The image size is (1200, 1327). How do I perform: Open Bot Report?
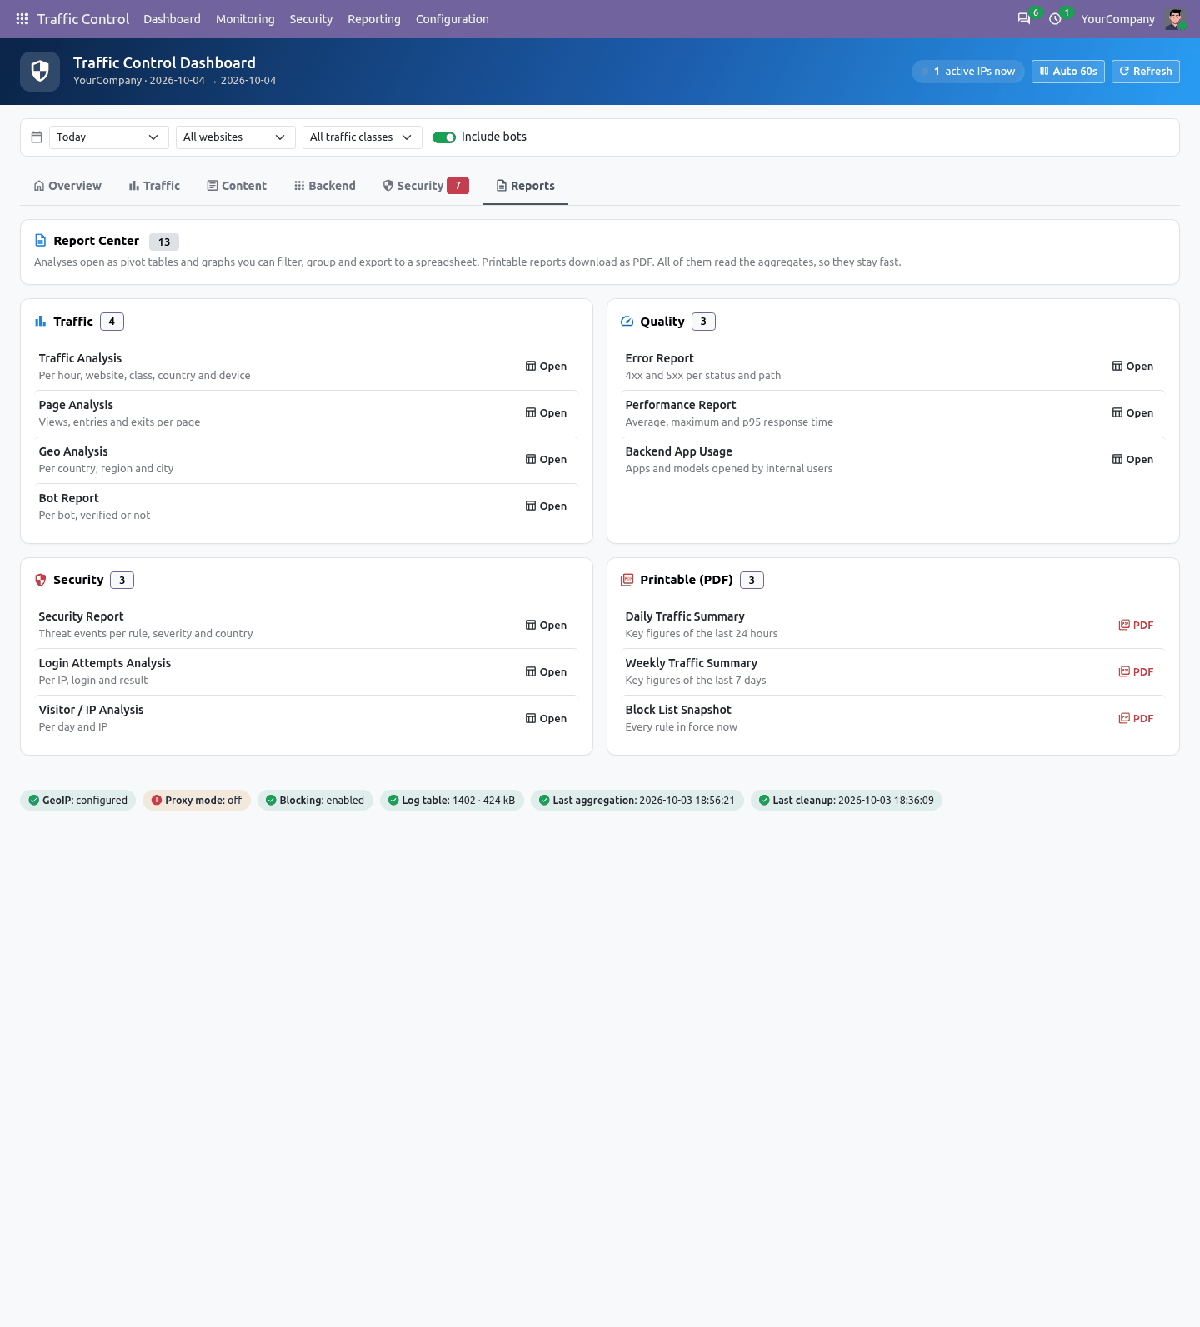pyautogui.click(x=546, y=507)
